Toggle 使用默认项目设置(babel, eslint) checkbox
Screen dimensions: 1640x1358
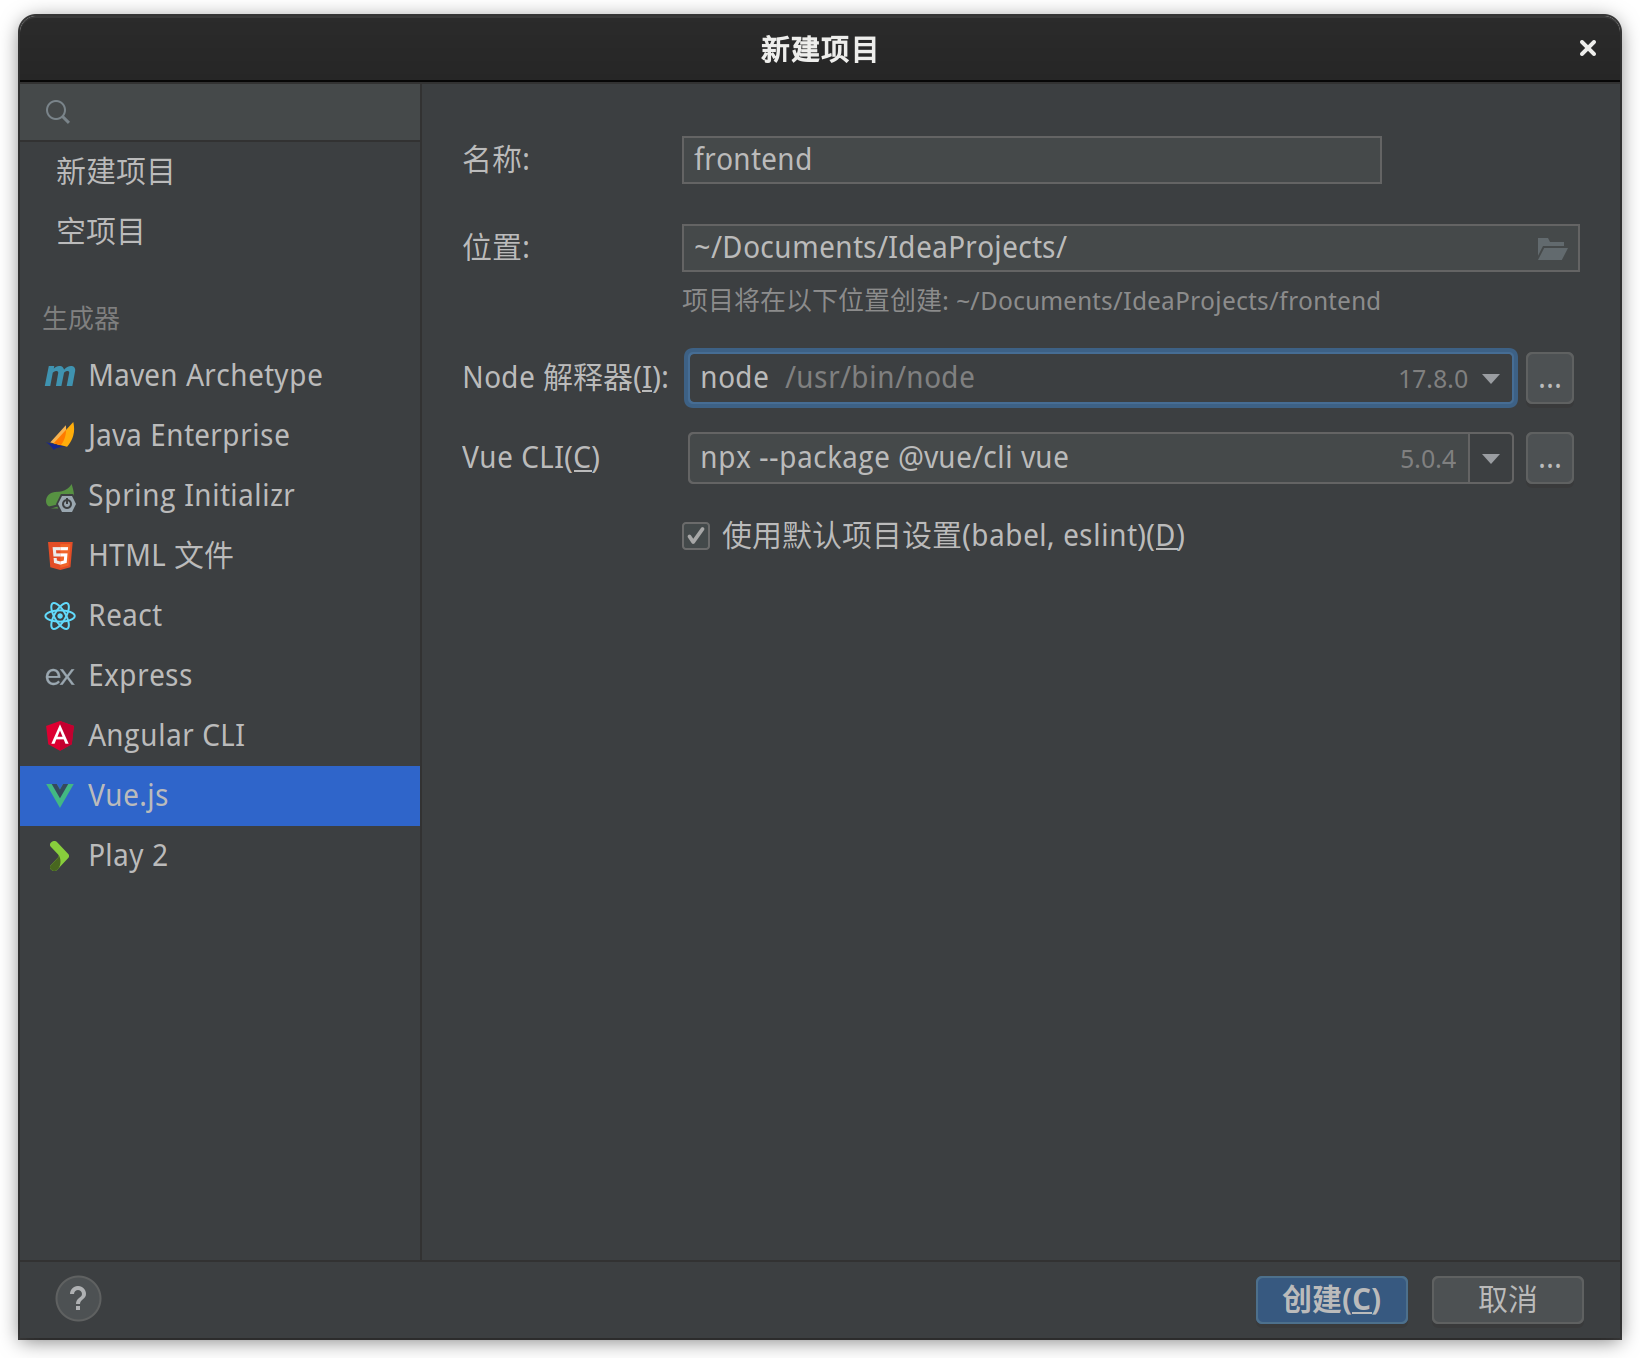point(696,536)
